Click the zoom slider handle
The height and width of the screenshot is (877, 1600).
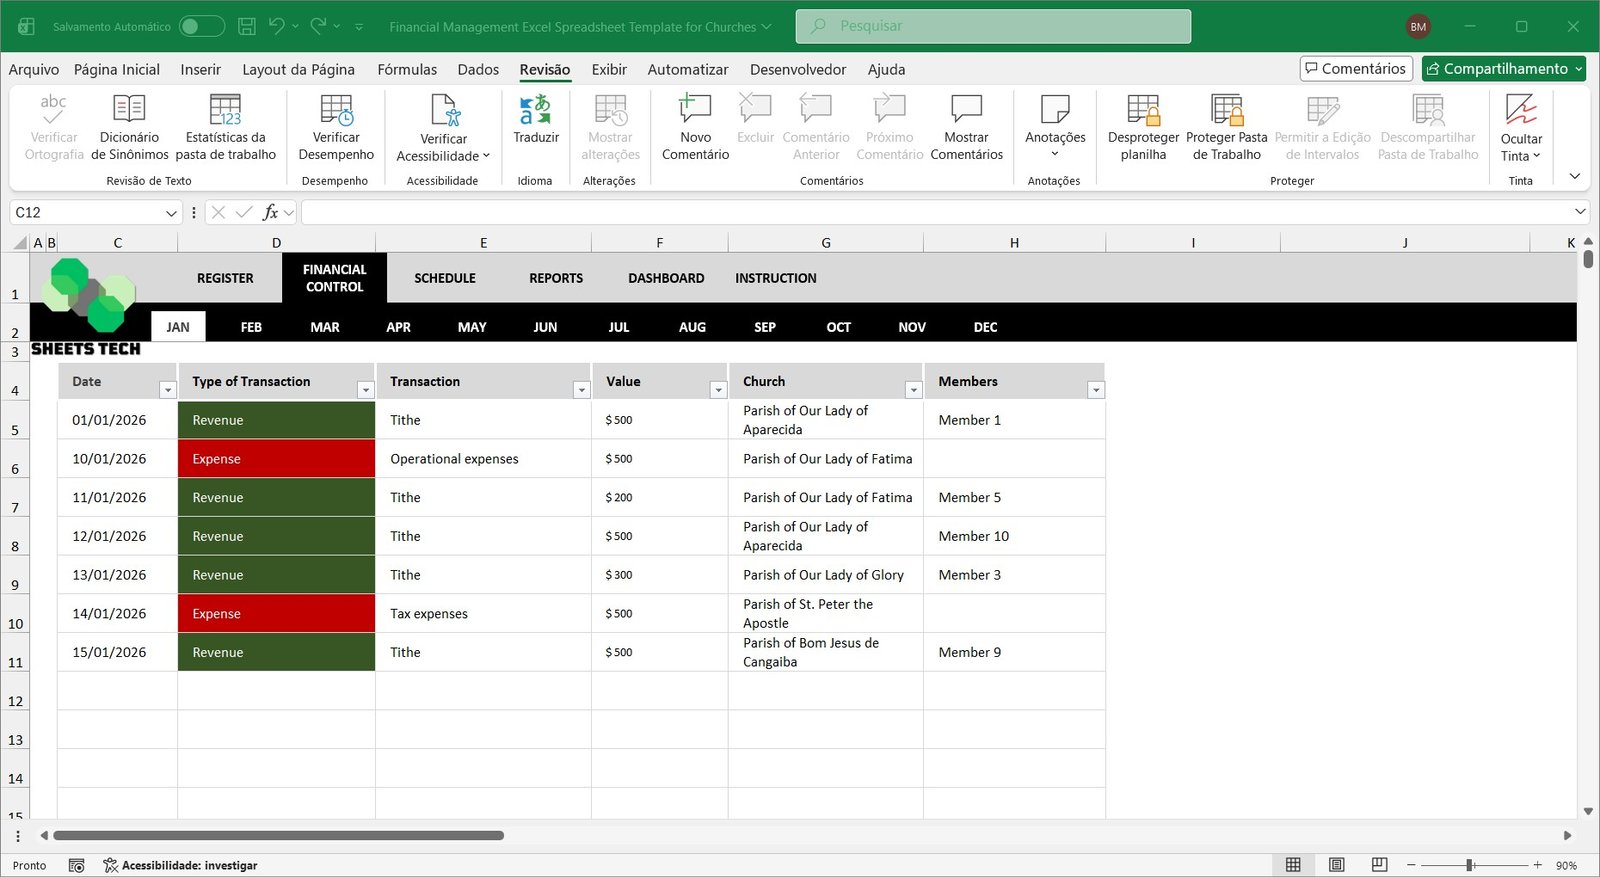1470,865
